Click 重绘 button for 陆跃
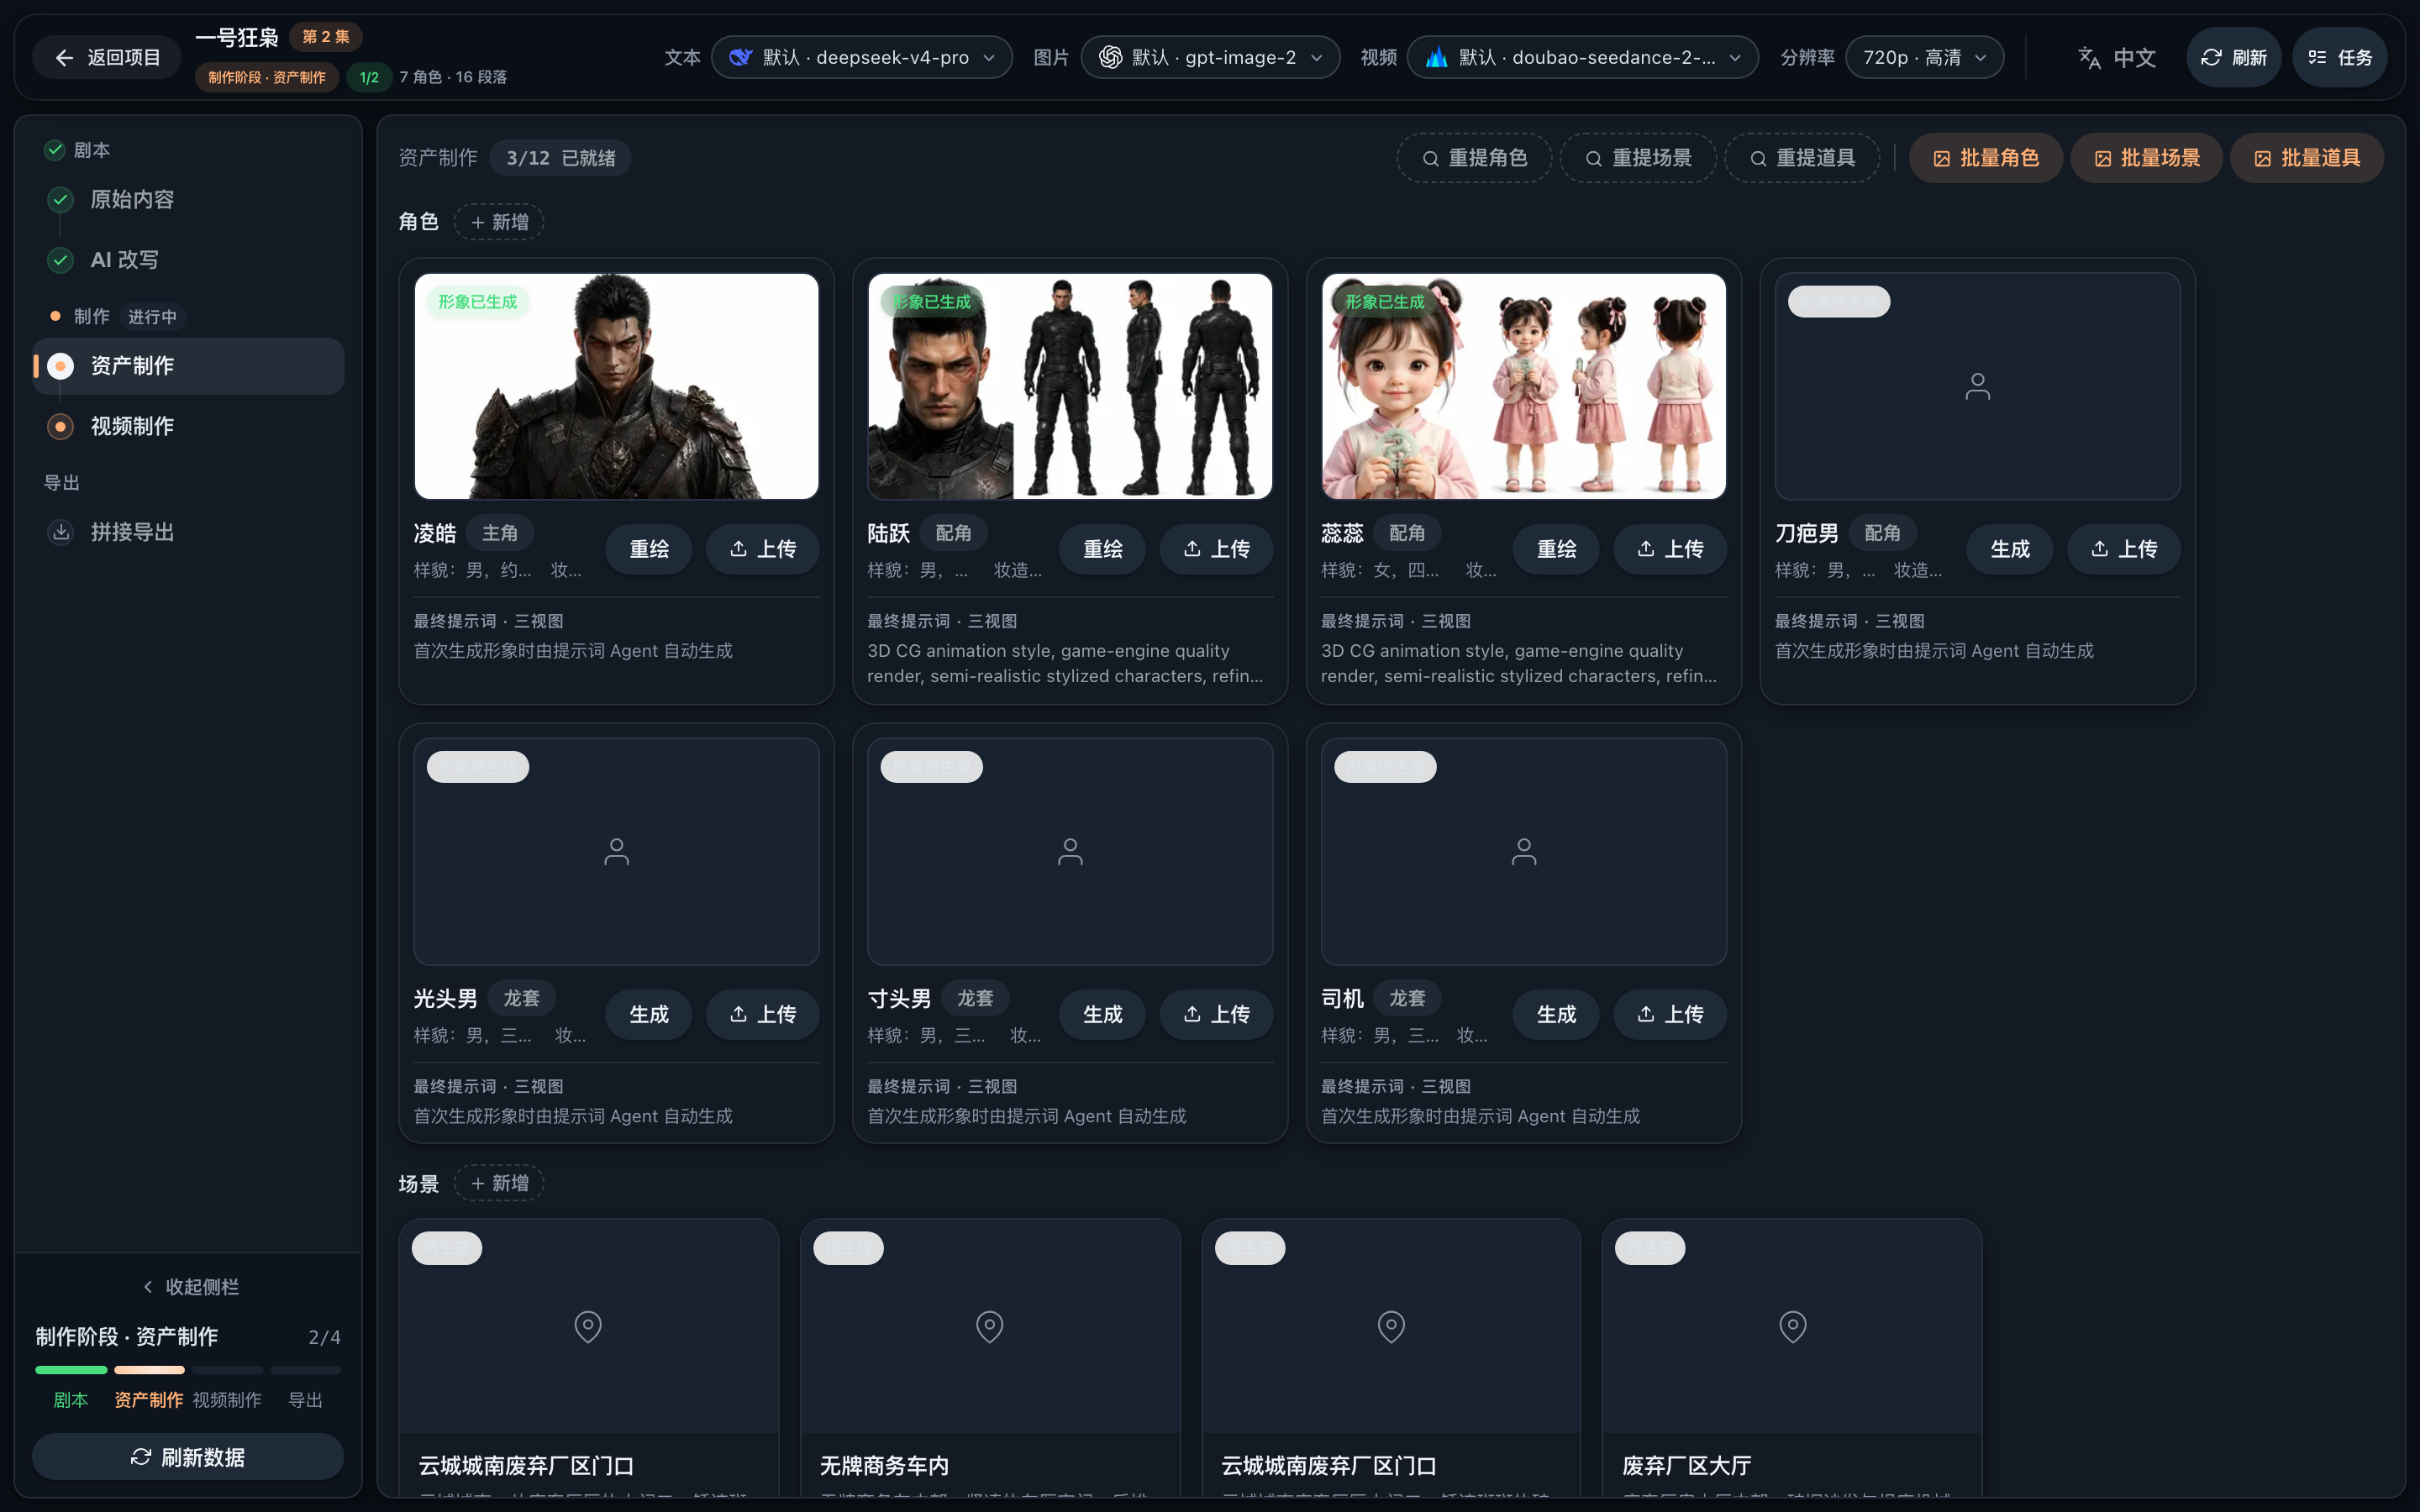The height and width of the screenshot is (1512, 2420). pyautogui.click(x=1102, y=549)
